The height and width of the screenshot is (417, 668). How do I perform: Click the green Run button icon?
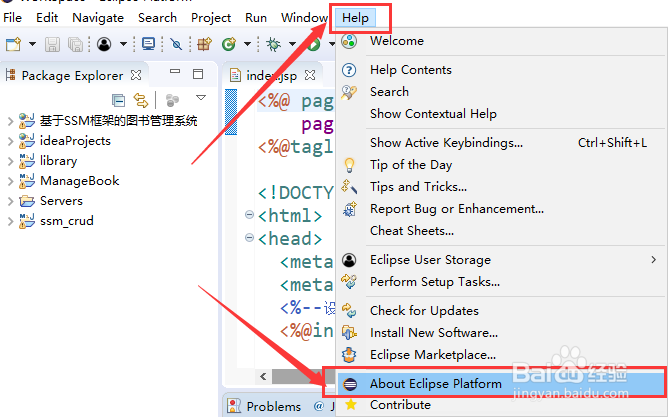click(x=314, y=44)
